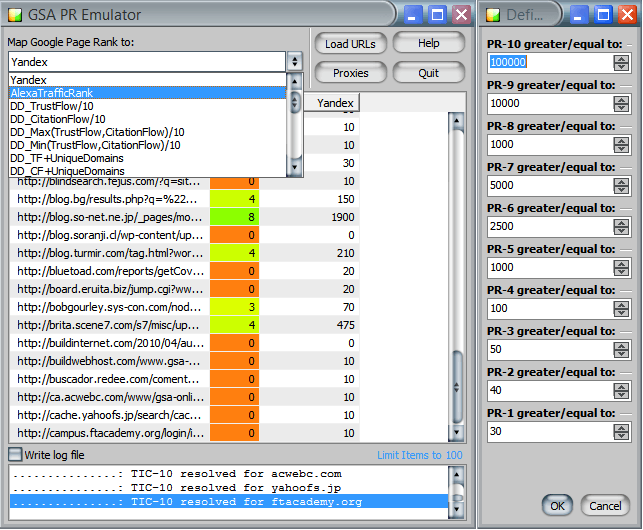Adjust the PR-10 spinner arrows
Image resolution: width=643 pixels, height=530 pixels.
(x=621, y=62)
